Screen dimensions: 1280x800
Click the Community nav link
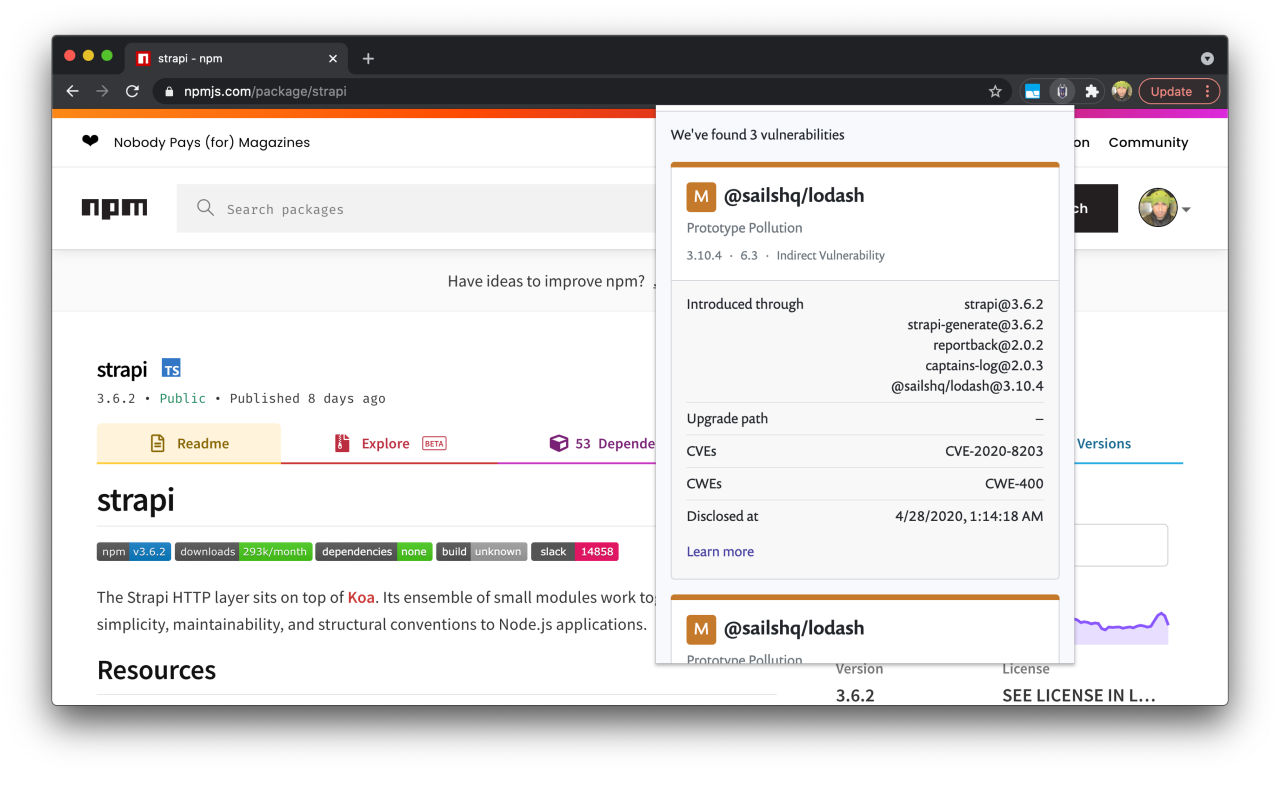pyautogui.click(x=1148, y=142)
